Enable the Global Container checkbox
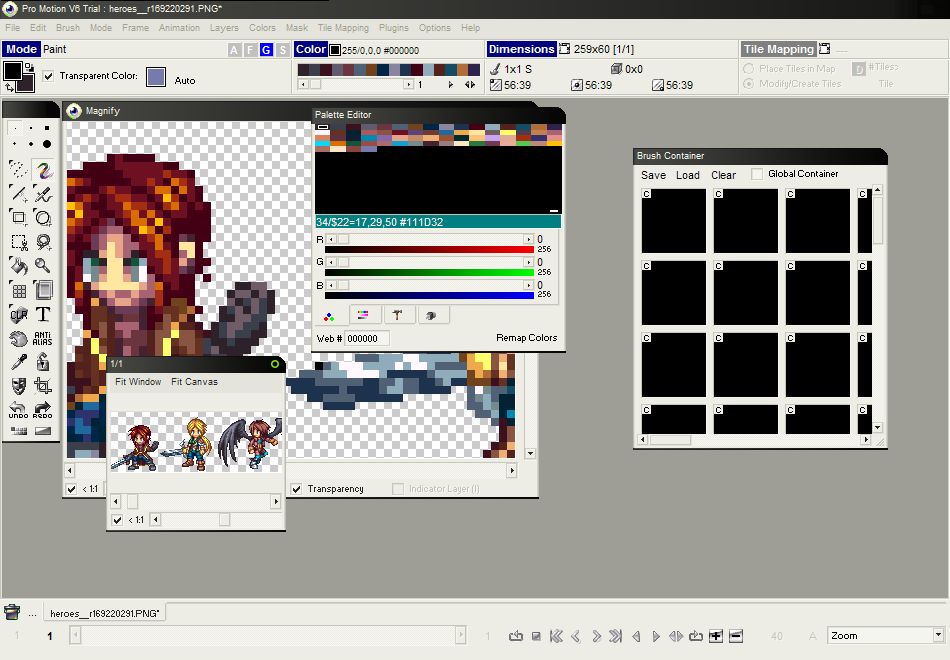Screen dimensions: 950x660 point(757,174)
